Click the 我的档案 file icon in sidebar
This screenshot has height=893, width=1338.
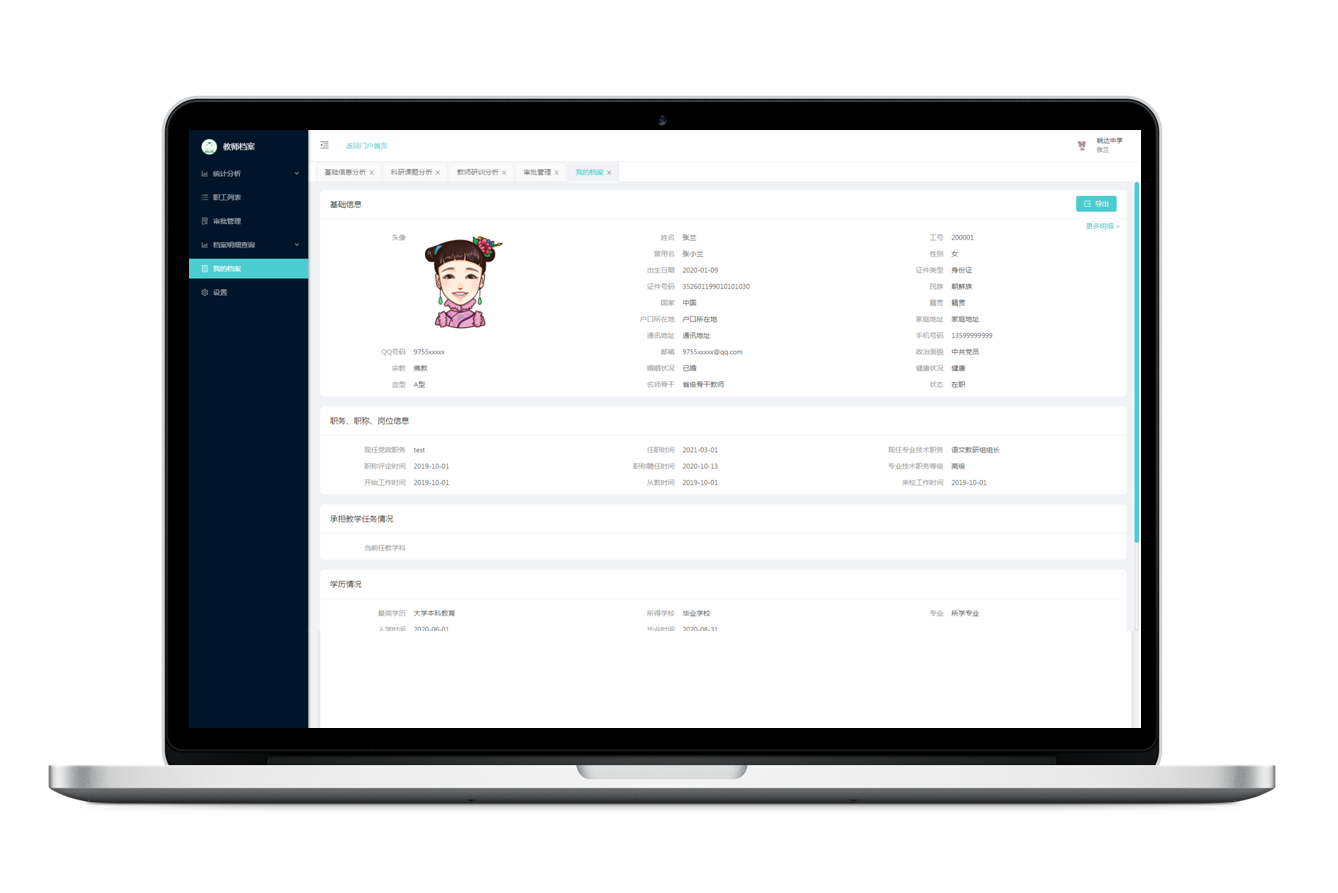pos(205,269)
